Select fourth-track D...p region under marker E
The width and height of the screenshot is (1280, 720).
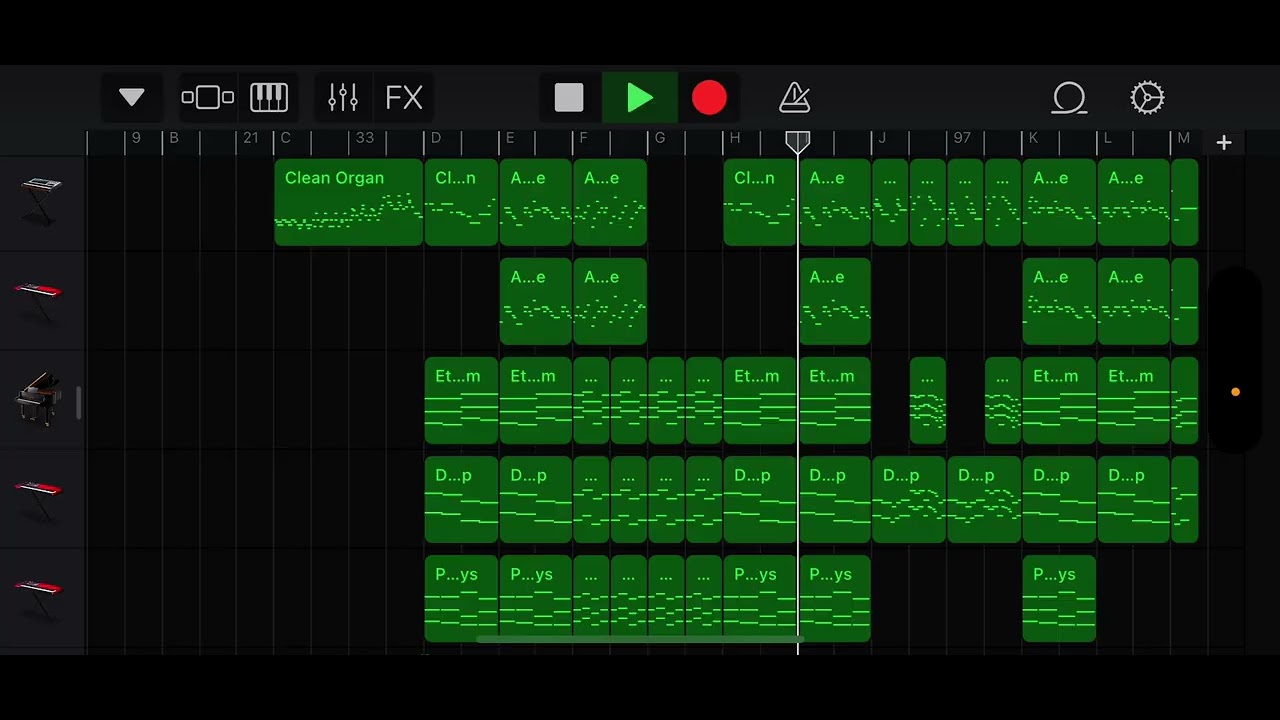tap(536, 499)
